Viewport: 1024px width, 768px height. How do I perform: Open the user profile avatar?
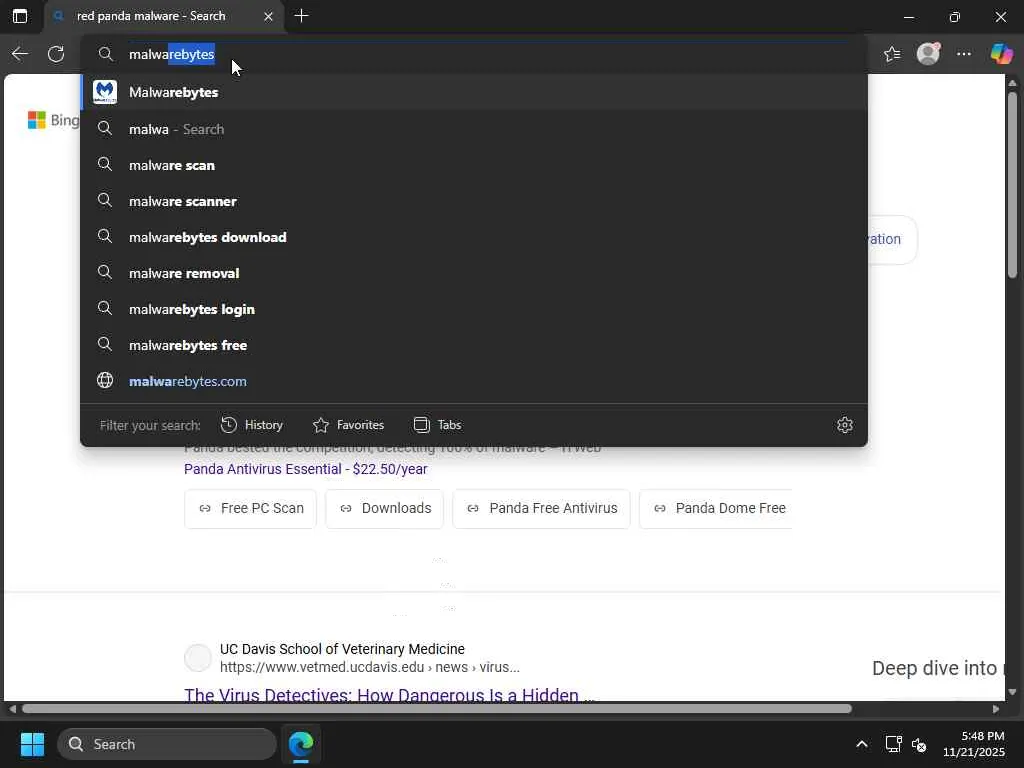pos(928,54)
